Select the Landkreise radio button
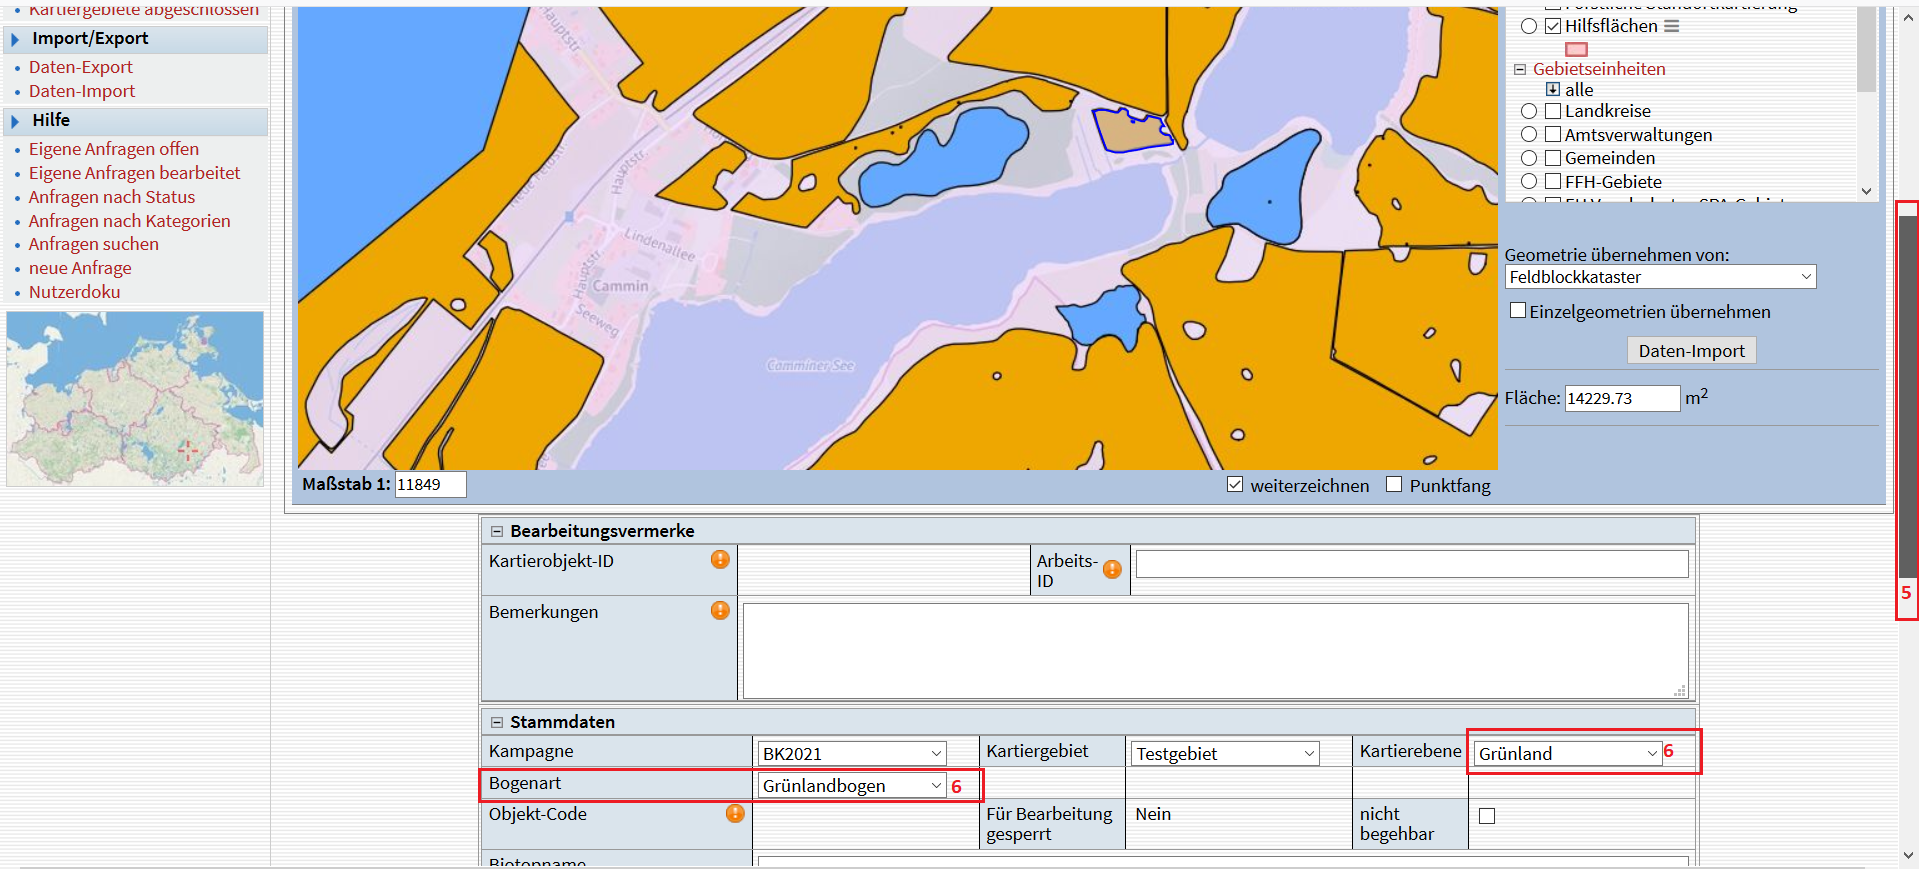This screenshot has width=1919, height=869. tap(1529, 111)
